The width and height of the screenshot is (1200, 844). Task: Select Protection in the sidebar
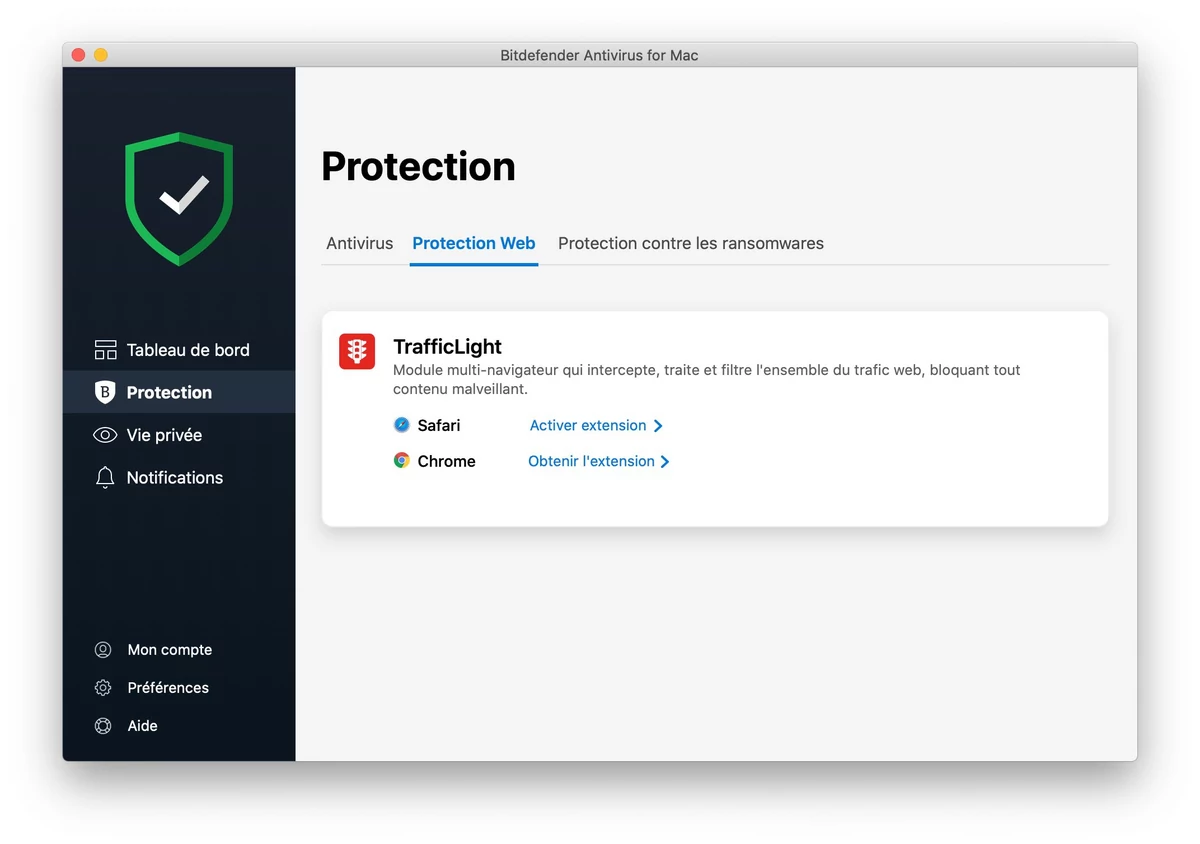click(x=179, y=392)
